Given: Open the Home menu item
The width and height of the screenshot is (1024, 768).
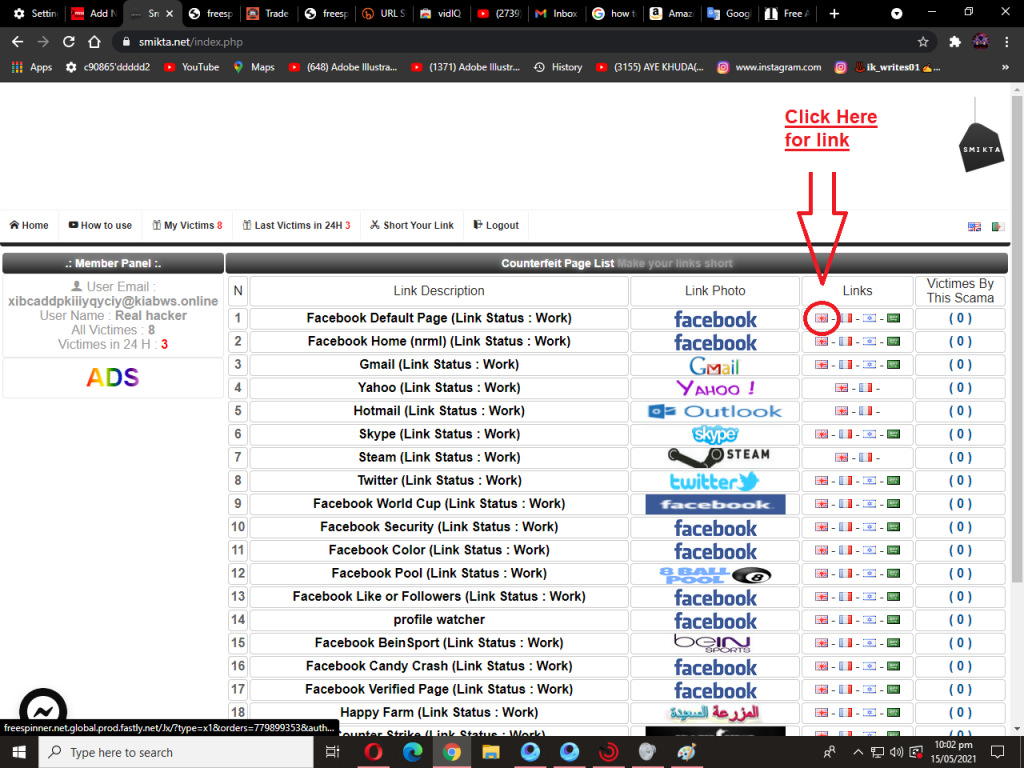Looking at the screenshot, I should coord(29,225).
